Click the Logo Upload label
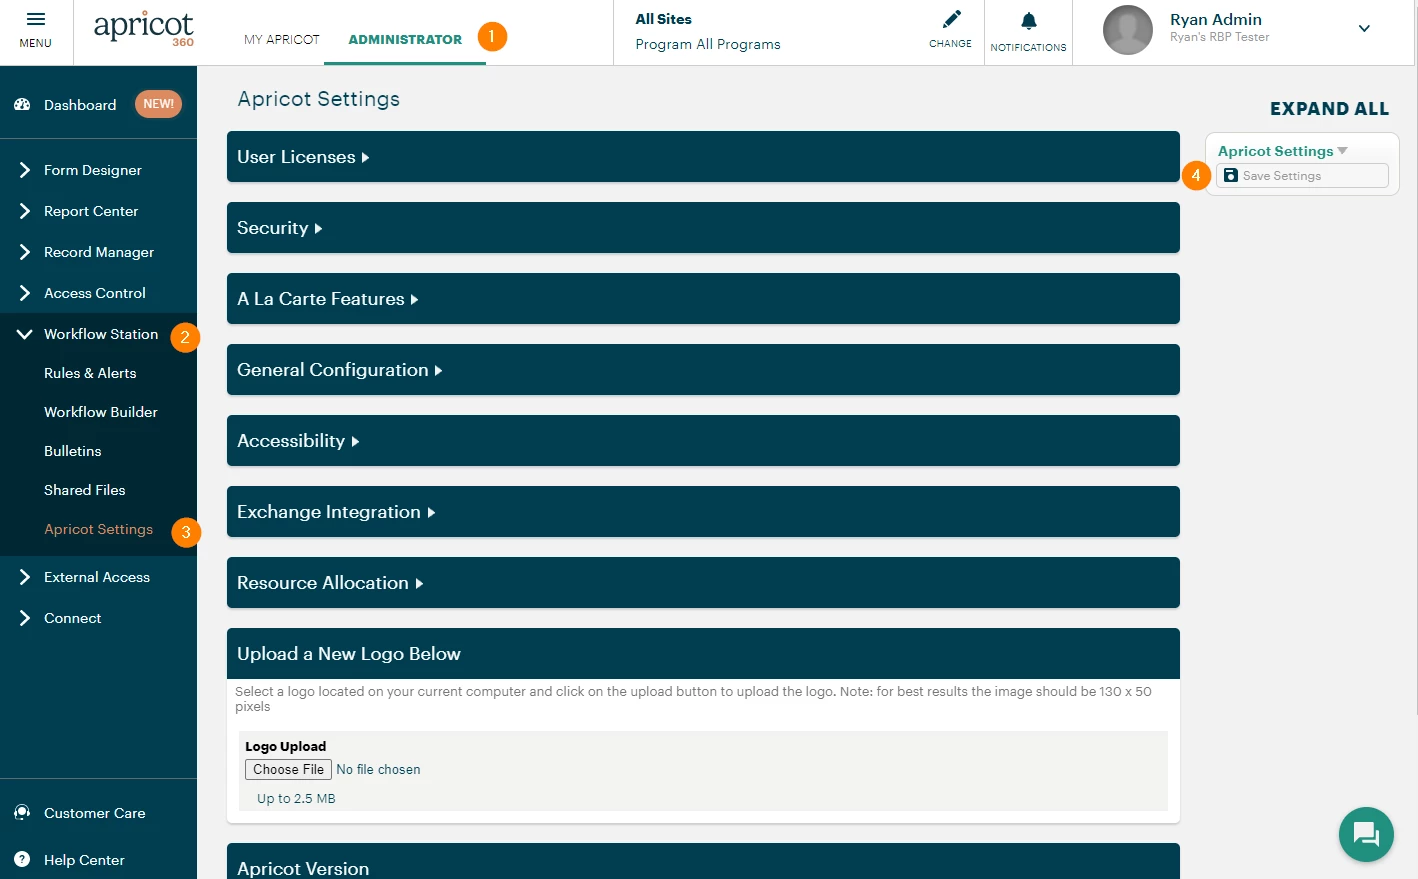The image size is (1418, 879). tap(286, 746)
